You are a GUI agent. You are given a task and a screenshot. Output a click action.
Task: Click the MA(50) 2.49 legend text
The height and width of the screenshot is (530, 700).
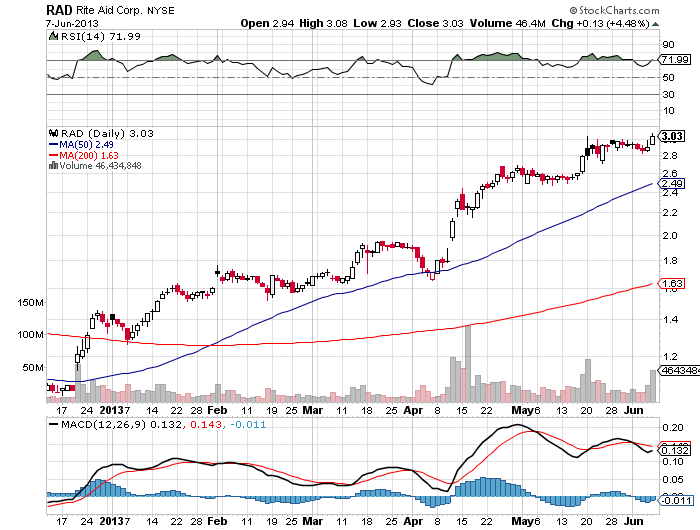point(87,145)
